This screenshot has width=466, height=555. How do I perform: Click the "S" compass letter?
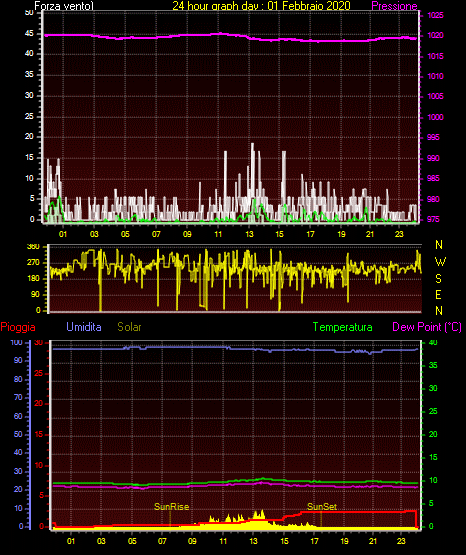click(438, 279)
